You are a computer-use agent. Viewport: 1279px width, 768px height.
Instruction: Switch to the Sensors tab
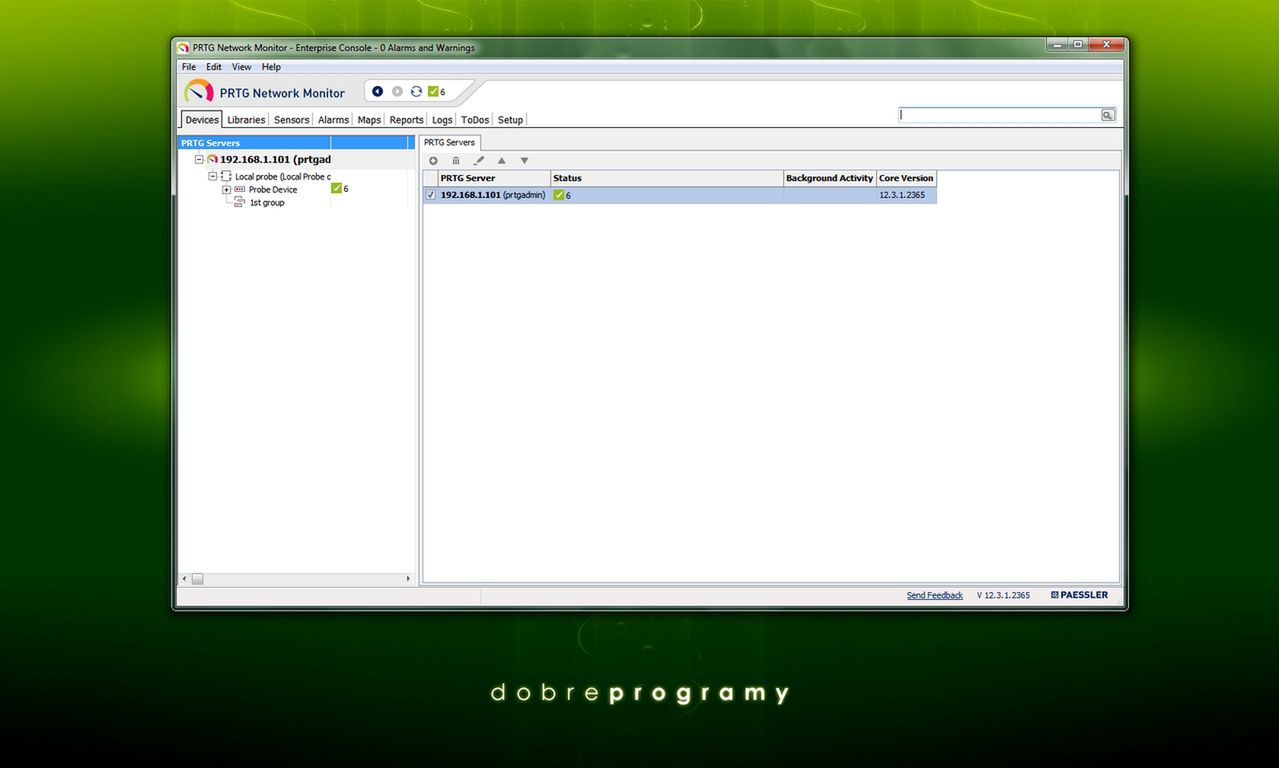tap(292, 120)
